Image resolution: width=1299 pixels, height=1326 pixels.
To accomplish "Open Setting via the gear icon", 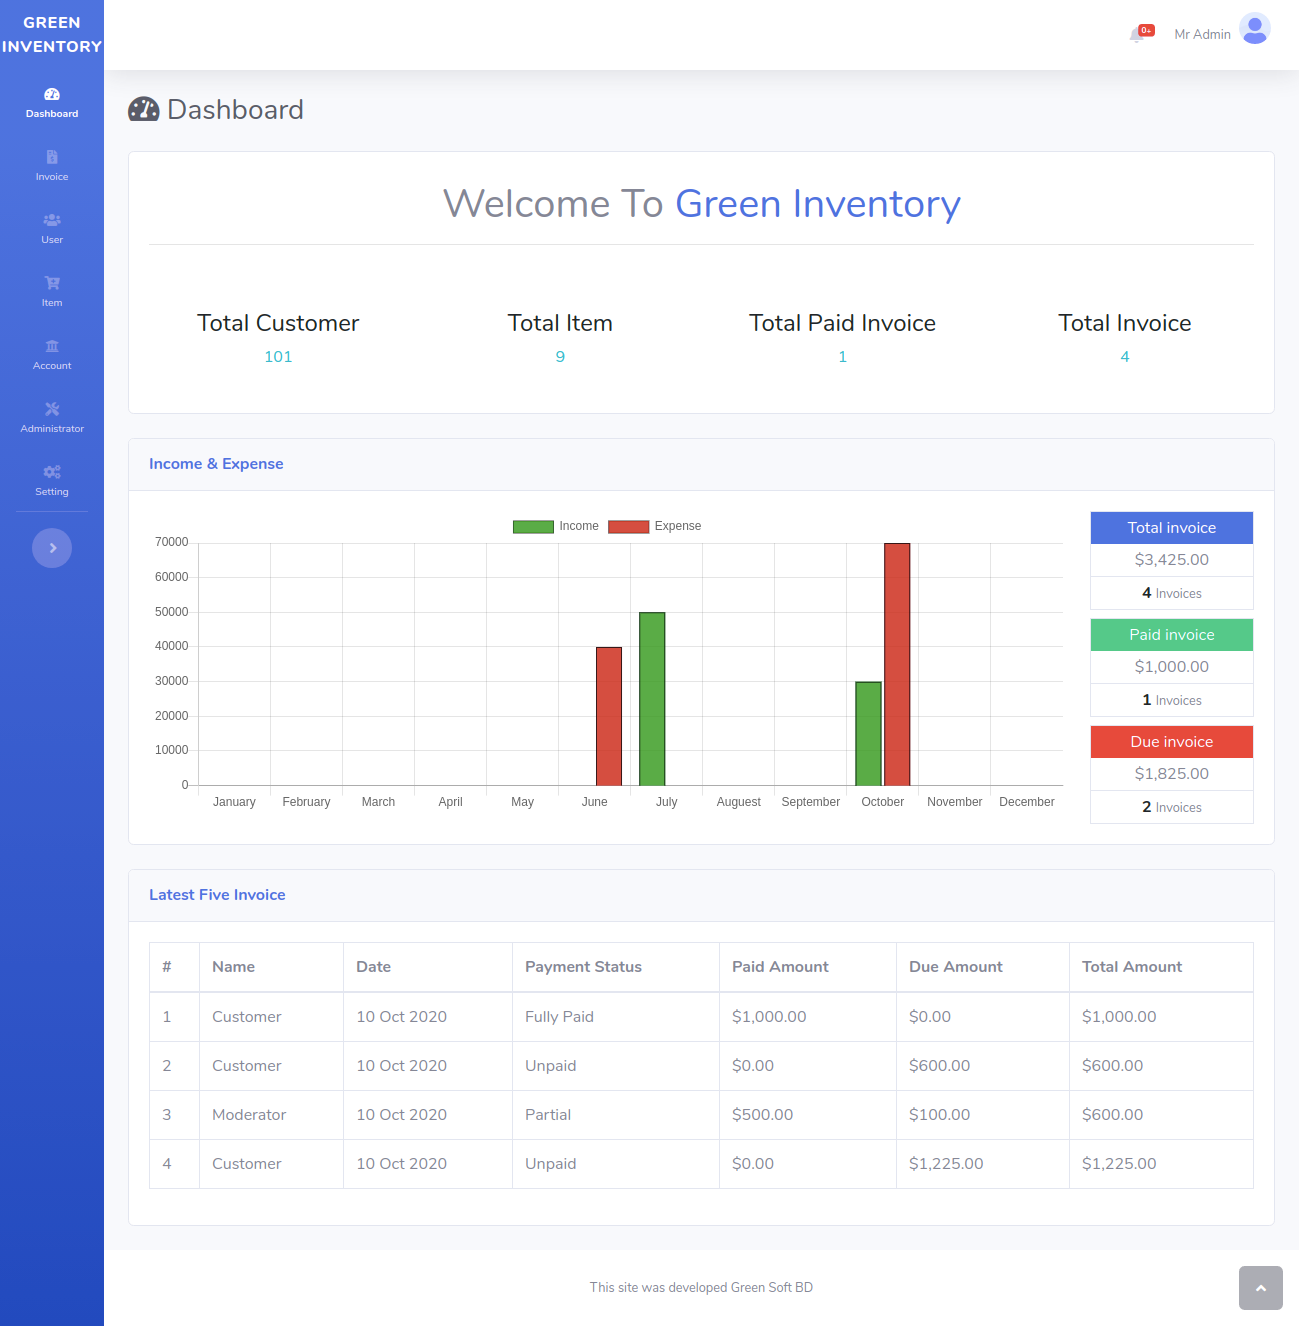I will 52,471.
